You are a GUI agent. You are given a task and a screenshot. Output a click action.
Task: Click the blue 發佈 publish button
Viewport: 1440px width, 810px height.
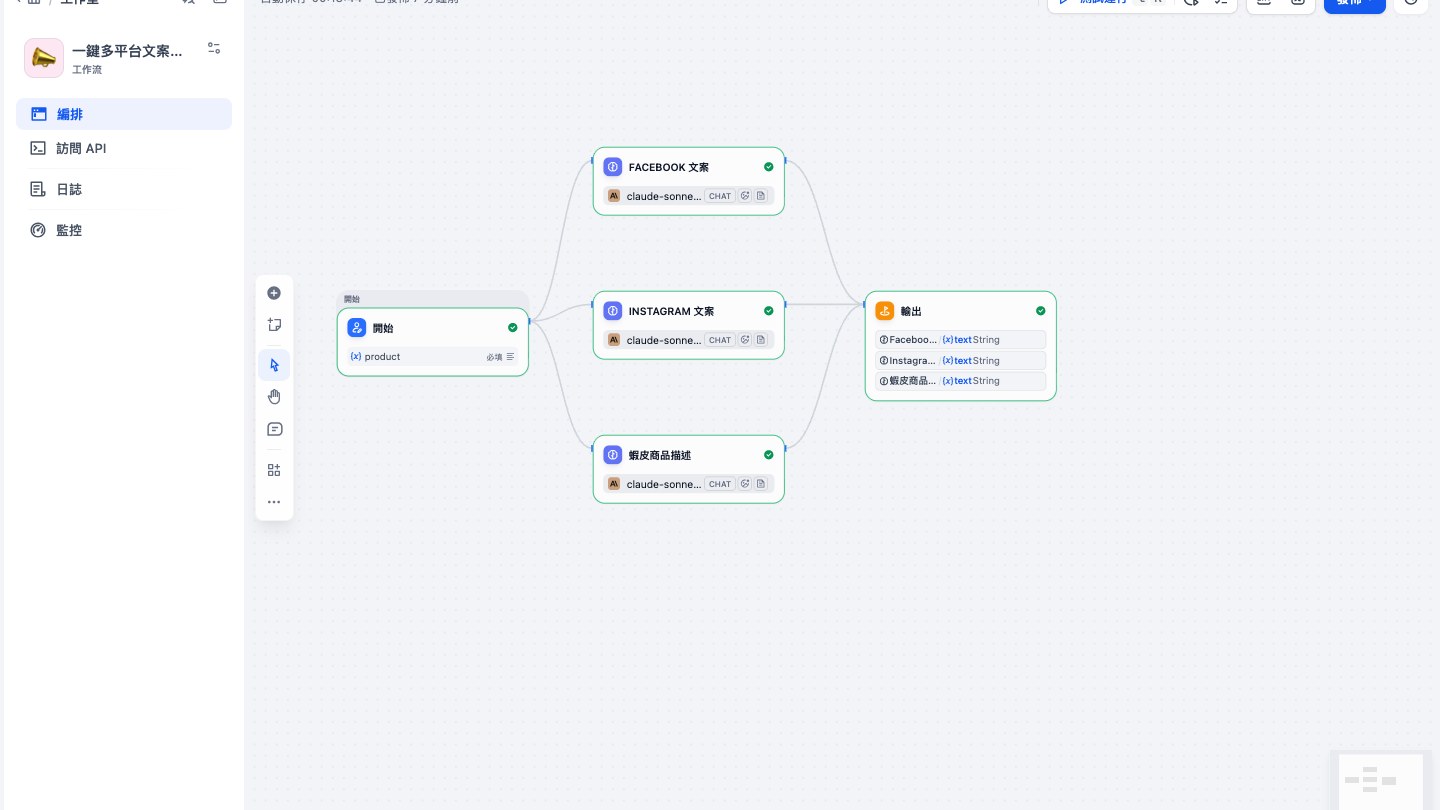point(1354,3)
